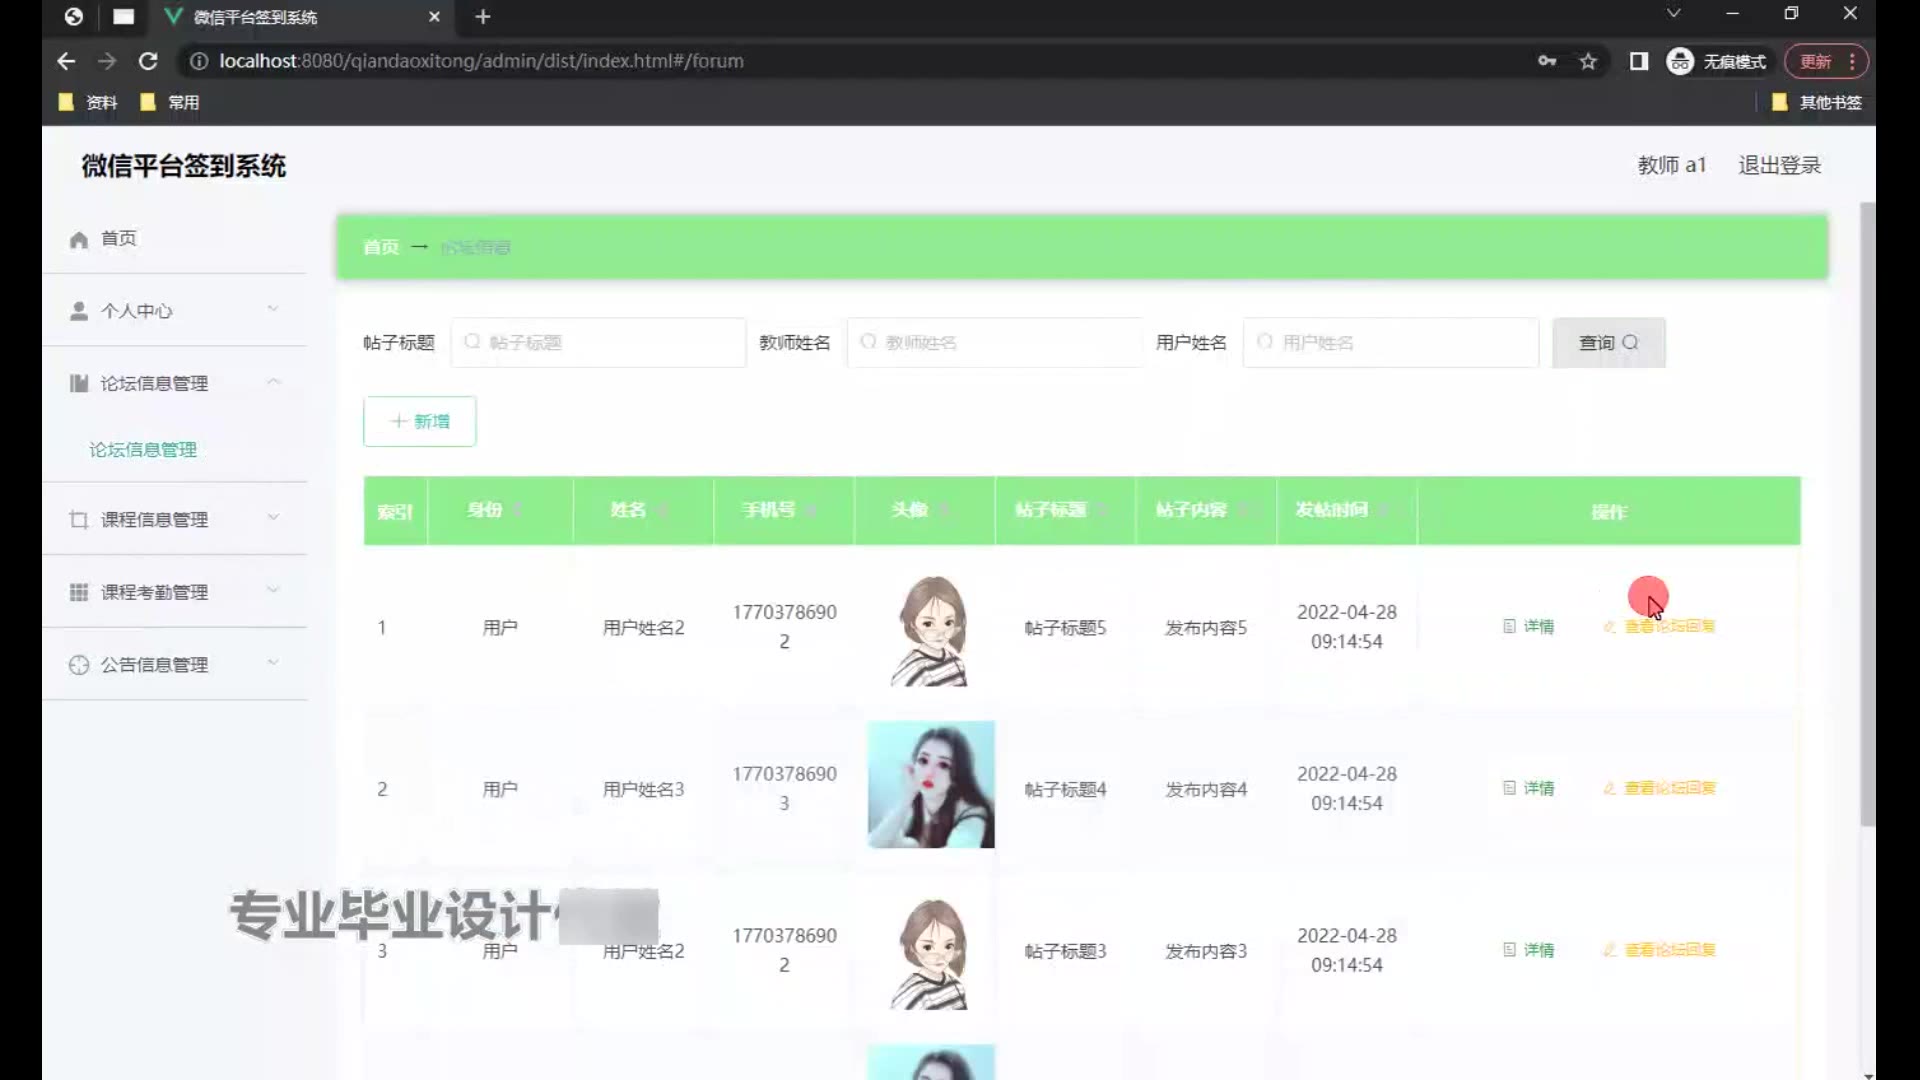Image resolution: width=1920 pixels, height=1080 pixels.
Task: Open 详情 for the first row
Action: point(1529,627)
